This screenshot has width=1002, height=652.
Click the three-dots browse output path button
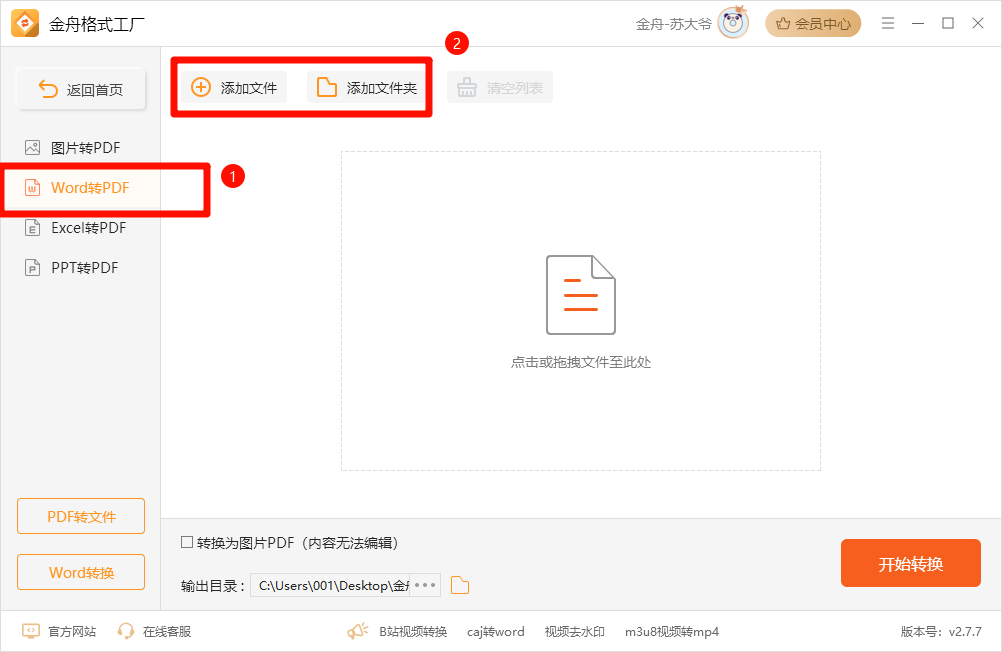(x=425, y=586)
